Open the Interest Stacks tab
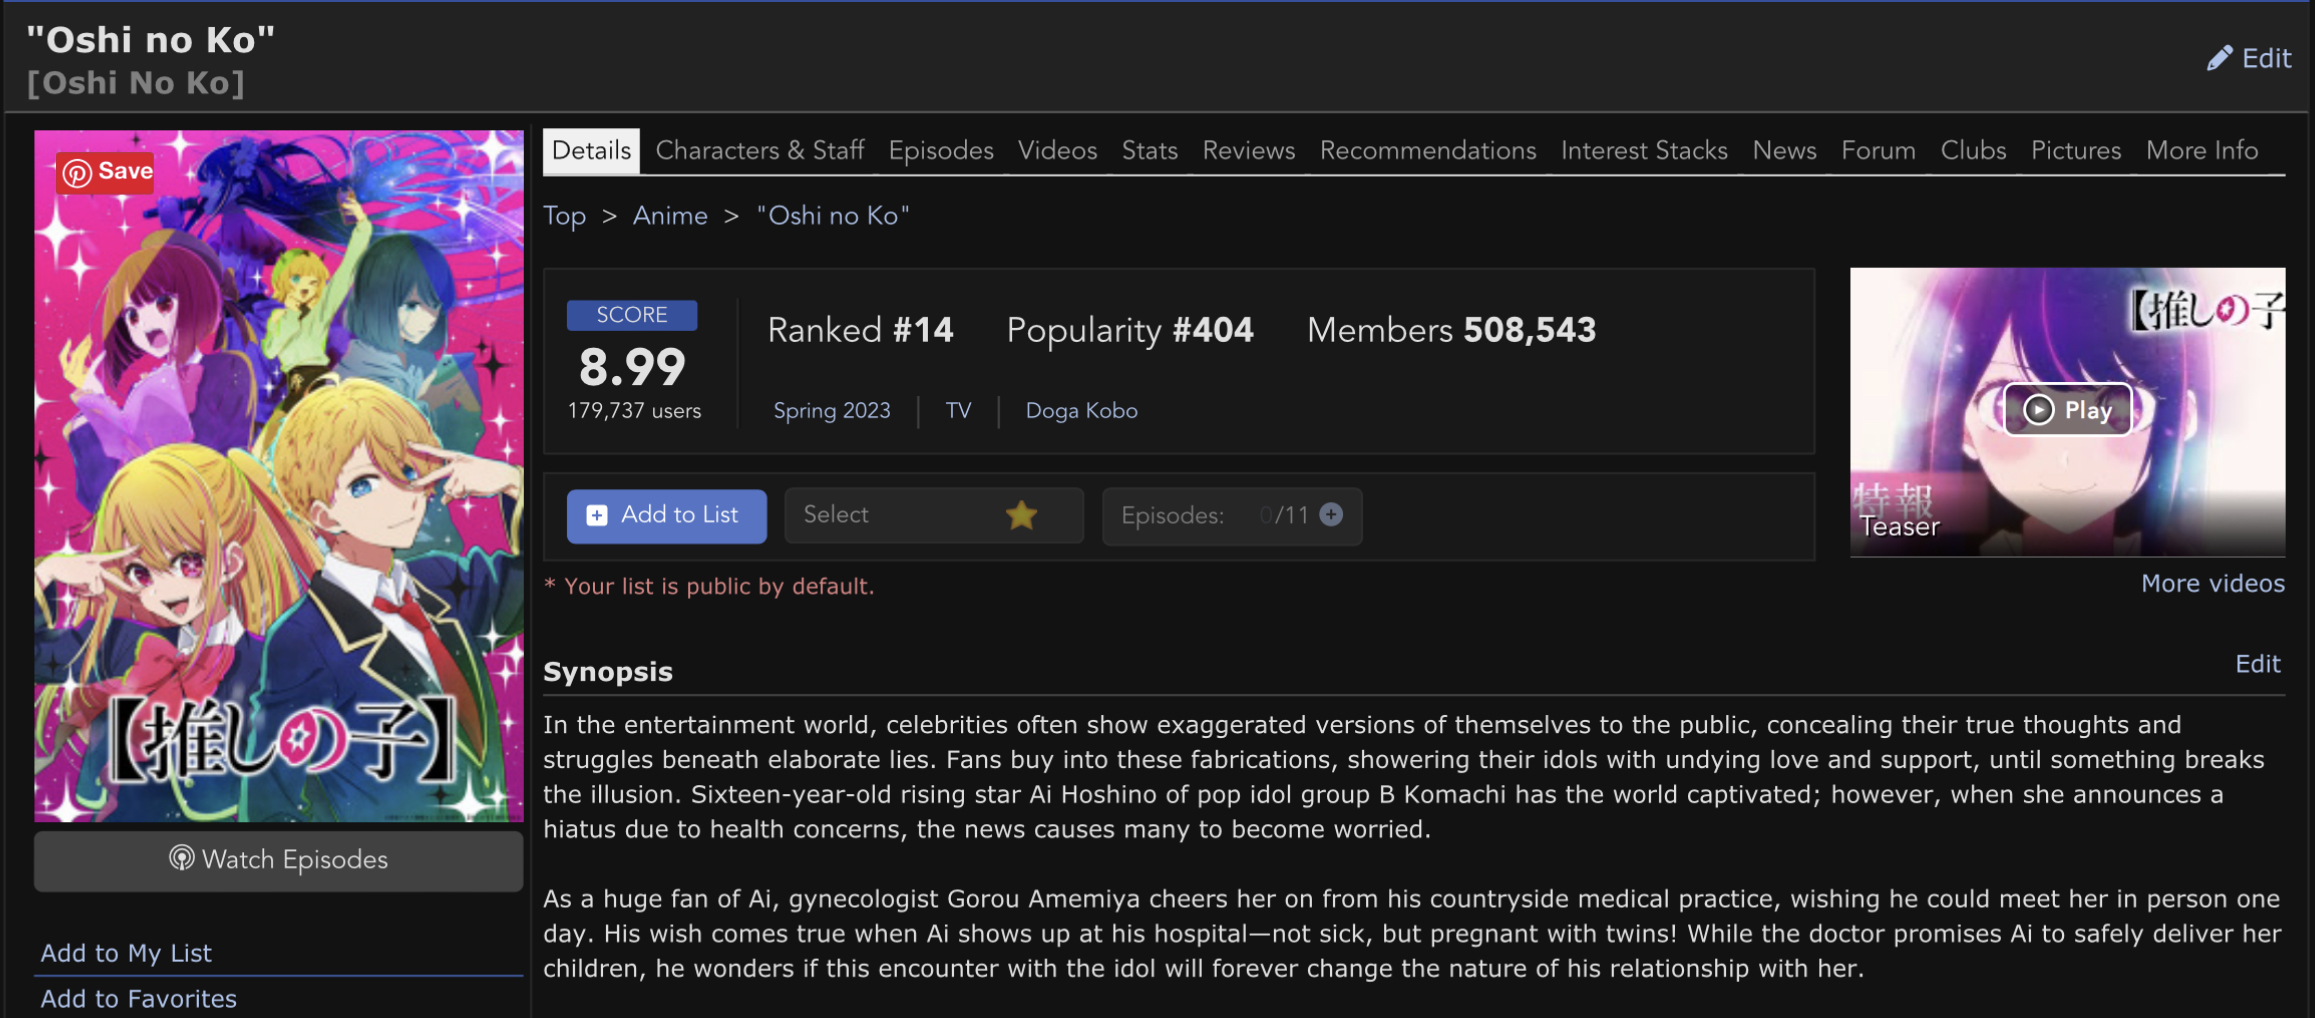 1644,150
